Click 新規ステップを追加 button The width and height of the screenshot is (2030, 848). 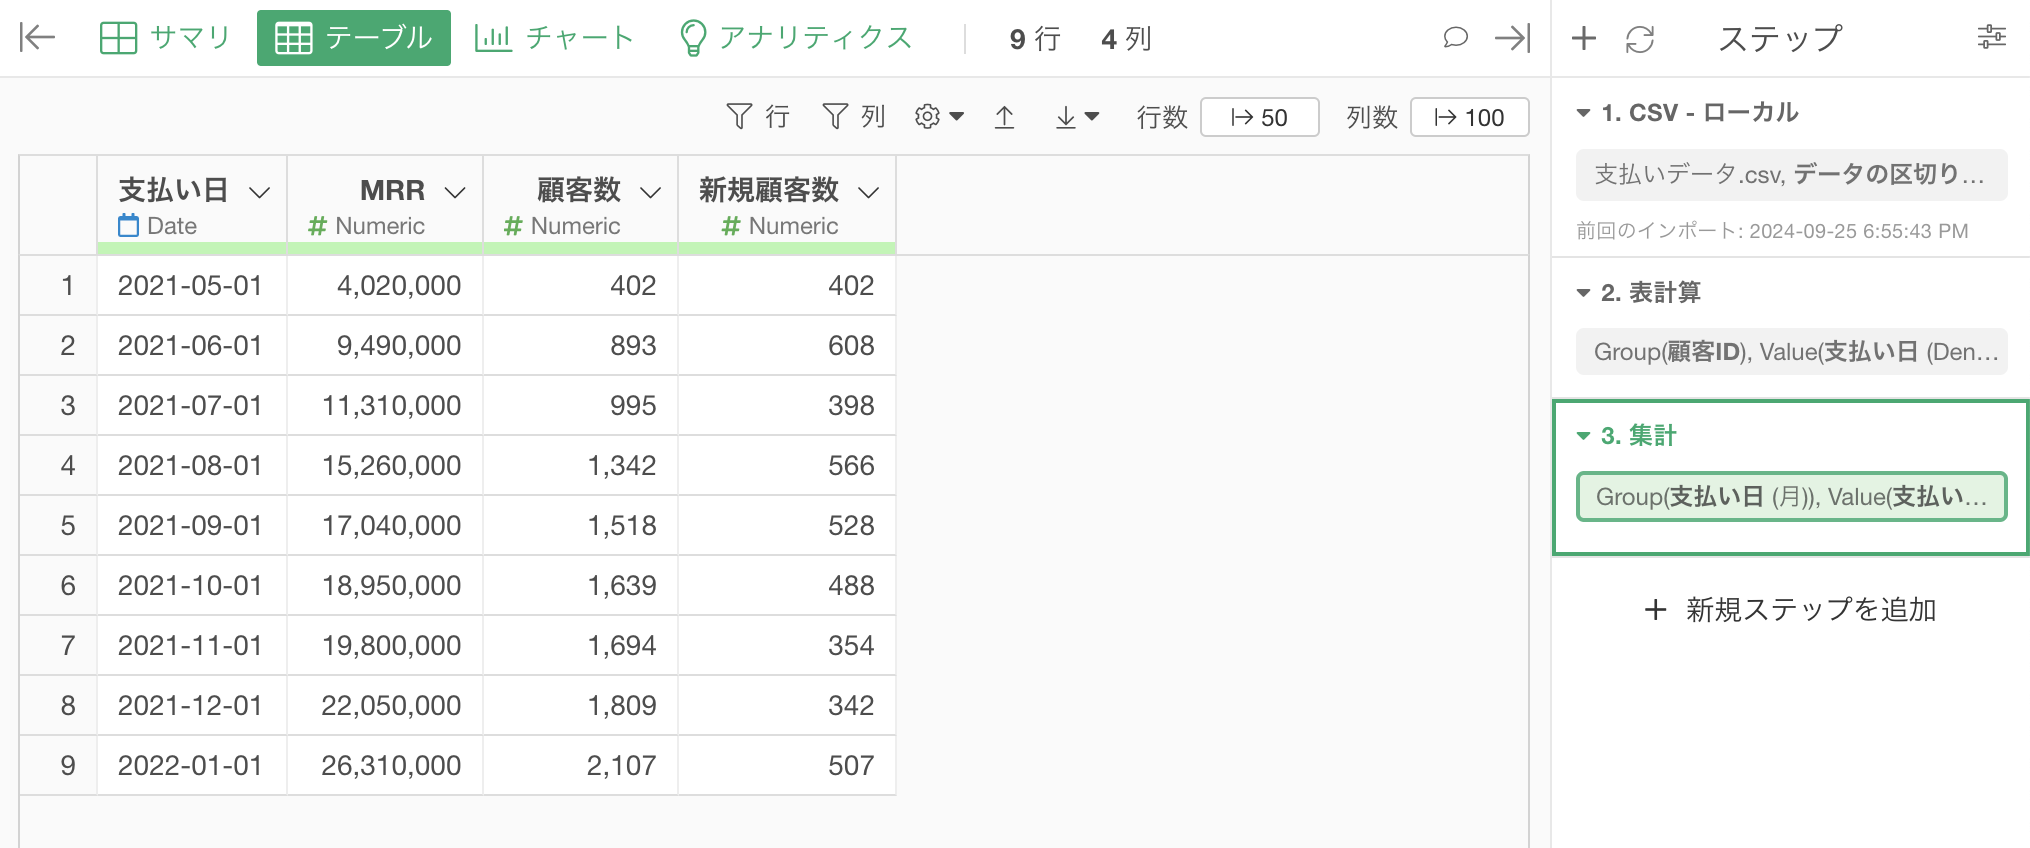pos(1790,609)
